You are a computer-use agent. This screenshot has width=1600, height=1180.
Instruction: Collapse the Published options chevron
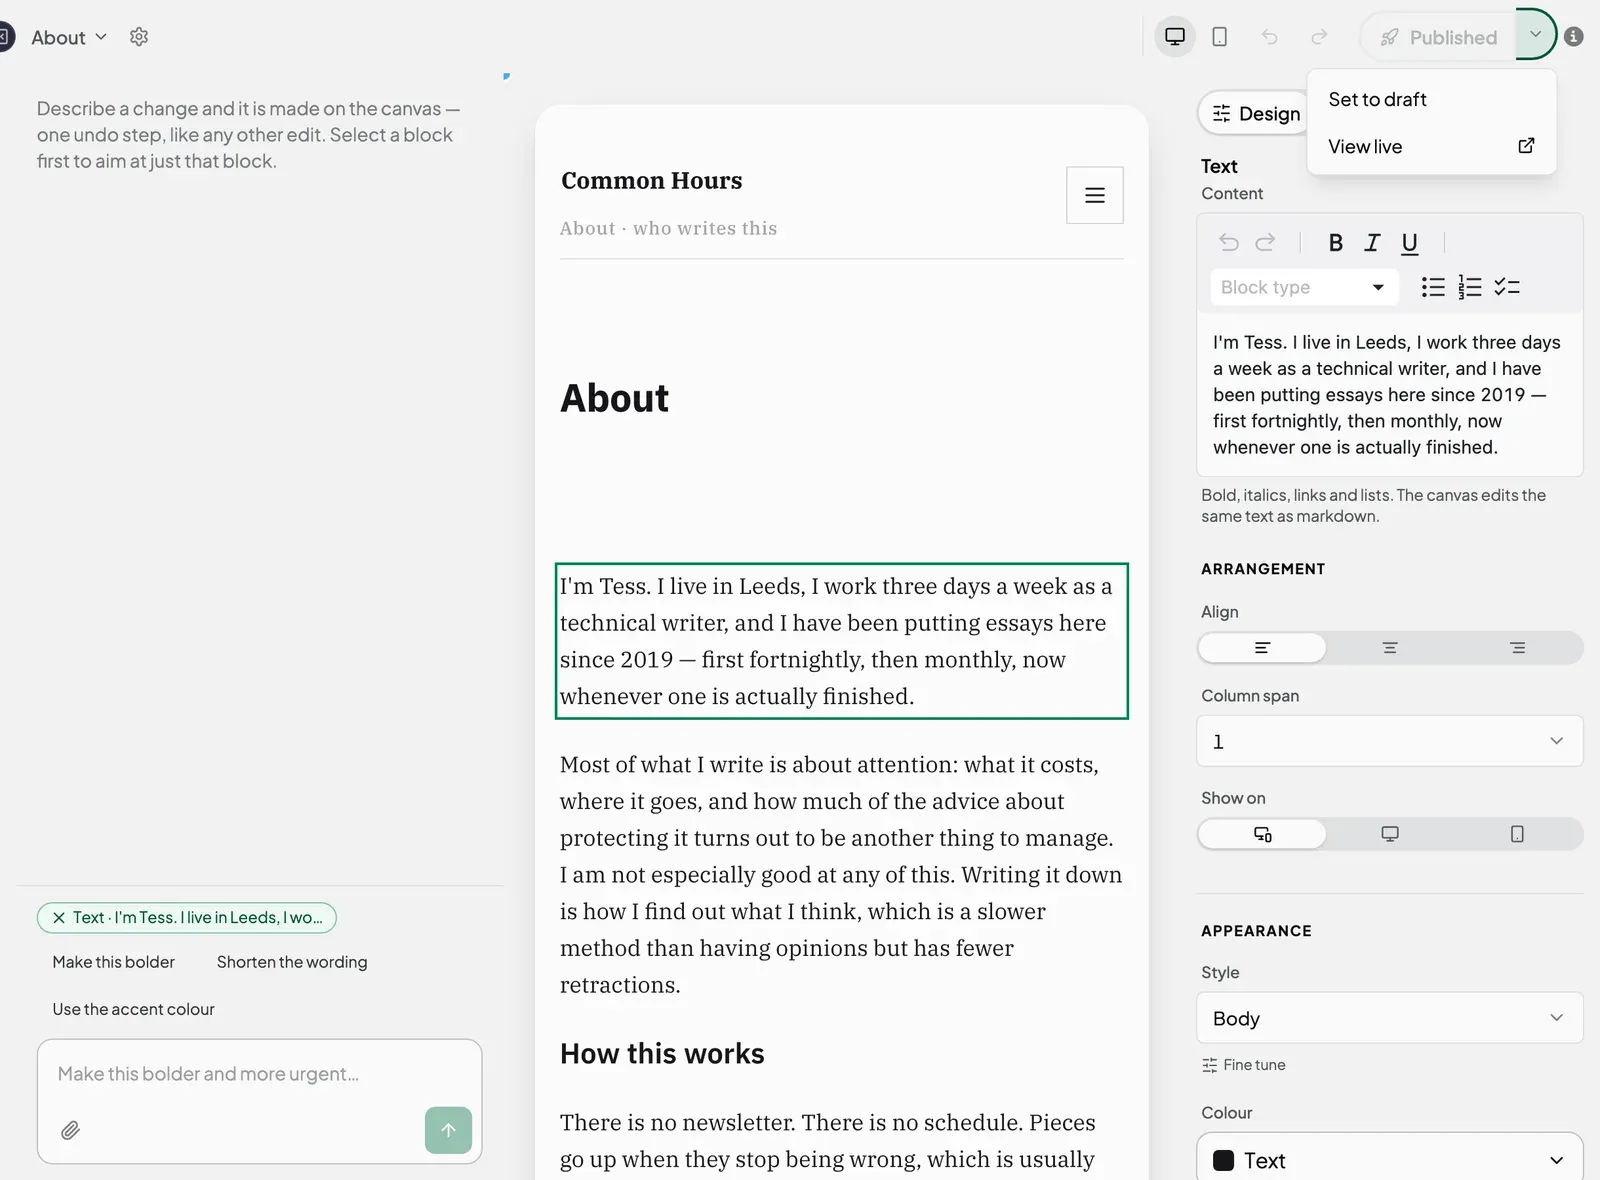tap(1536, 35)
